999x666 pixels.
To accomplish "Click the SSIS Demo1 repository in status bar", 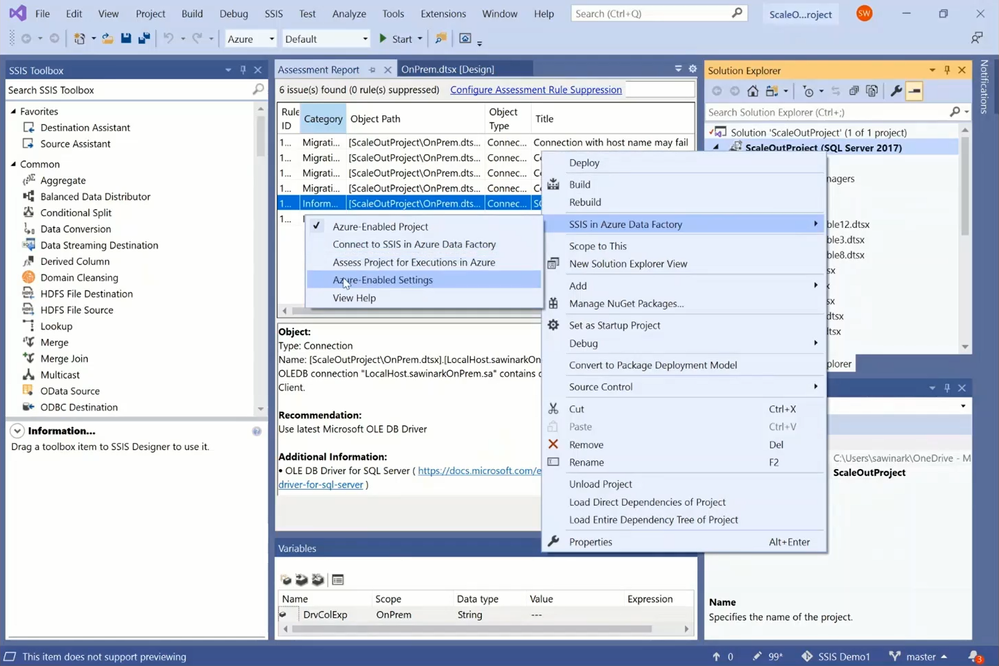I will pyautogui.click(x=835, y=656).
